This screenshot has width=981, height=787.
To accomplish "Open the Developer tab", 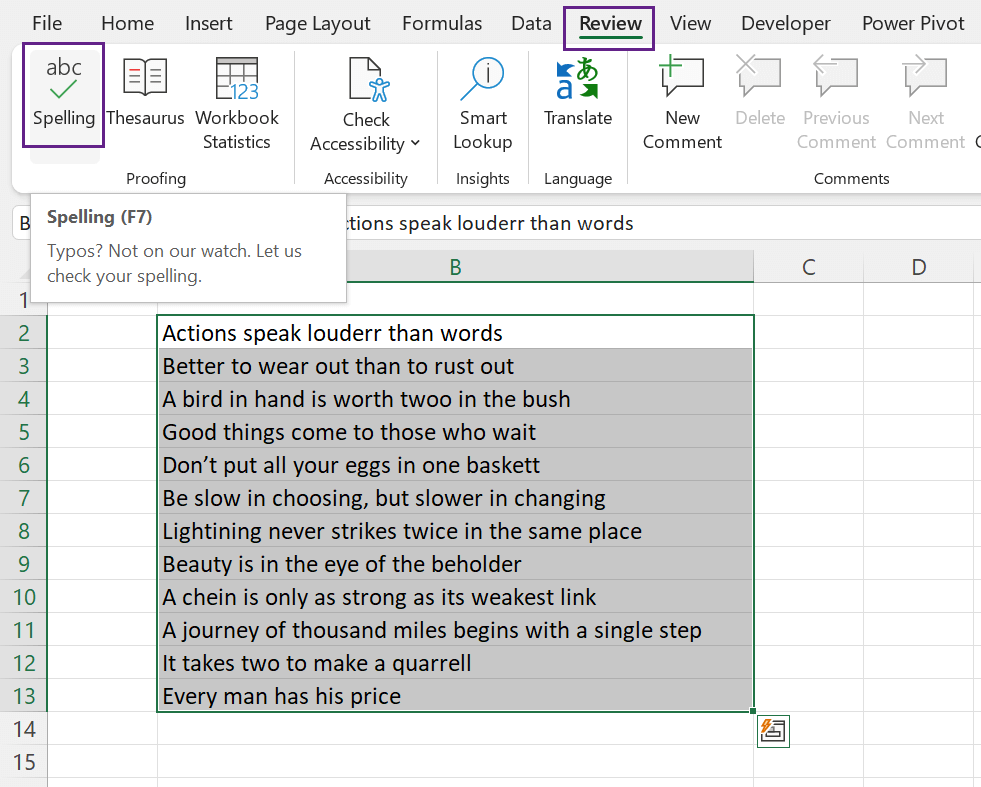I will [785, 22].
